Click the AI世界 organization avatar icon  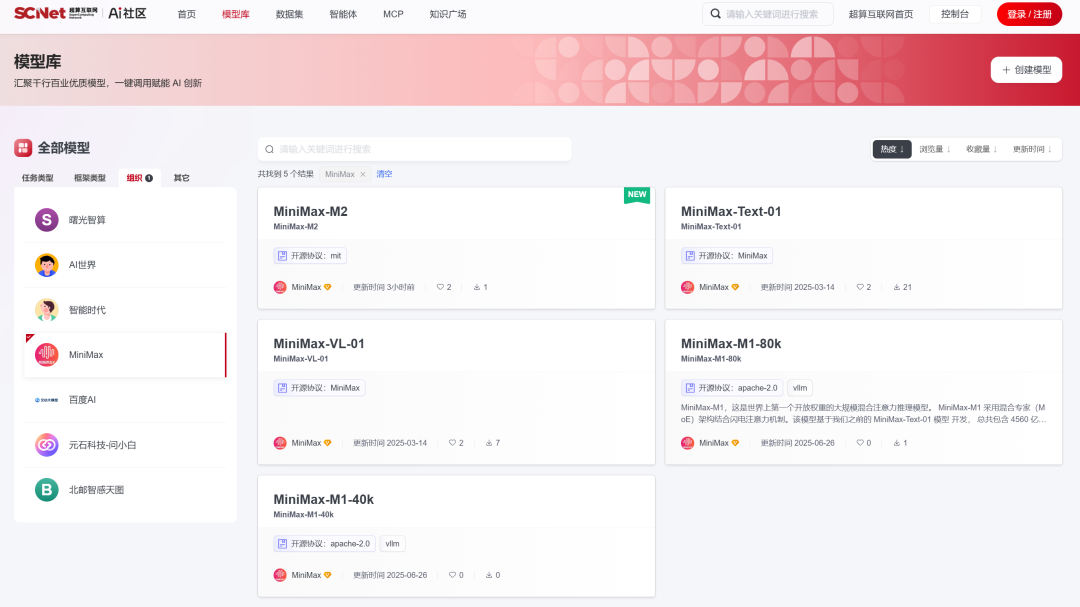click(47, 265)
